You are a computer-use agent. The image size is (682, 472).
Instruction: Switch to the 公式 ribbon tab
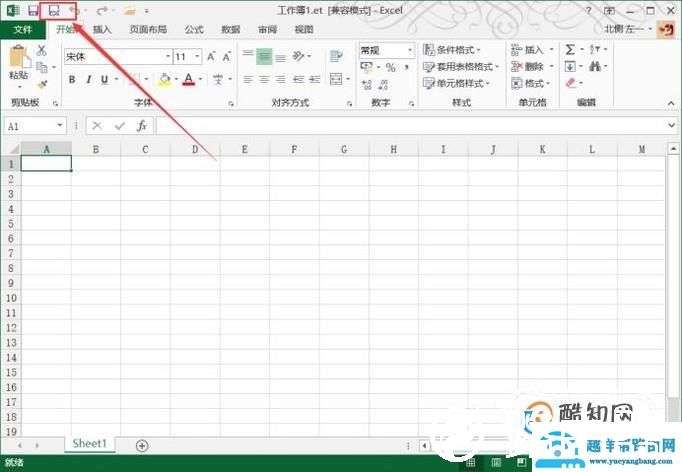194,30
